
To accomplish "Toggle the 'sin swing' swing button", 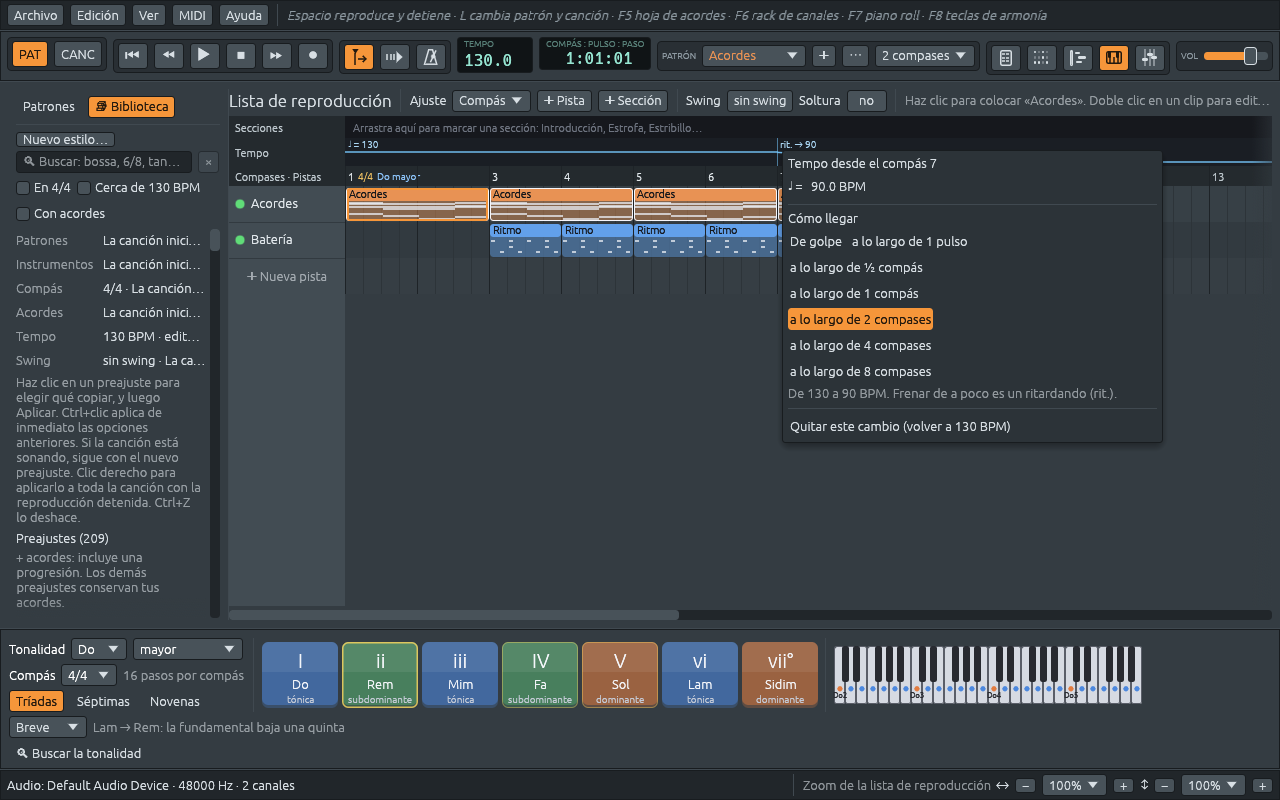I will (759, 101).
